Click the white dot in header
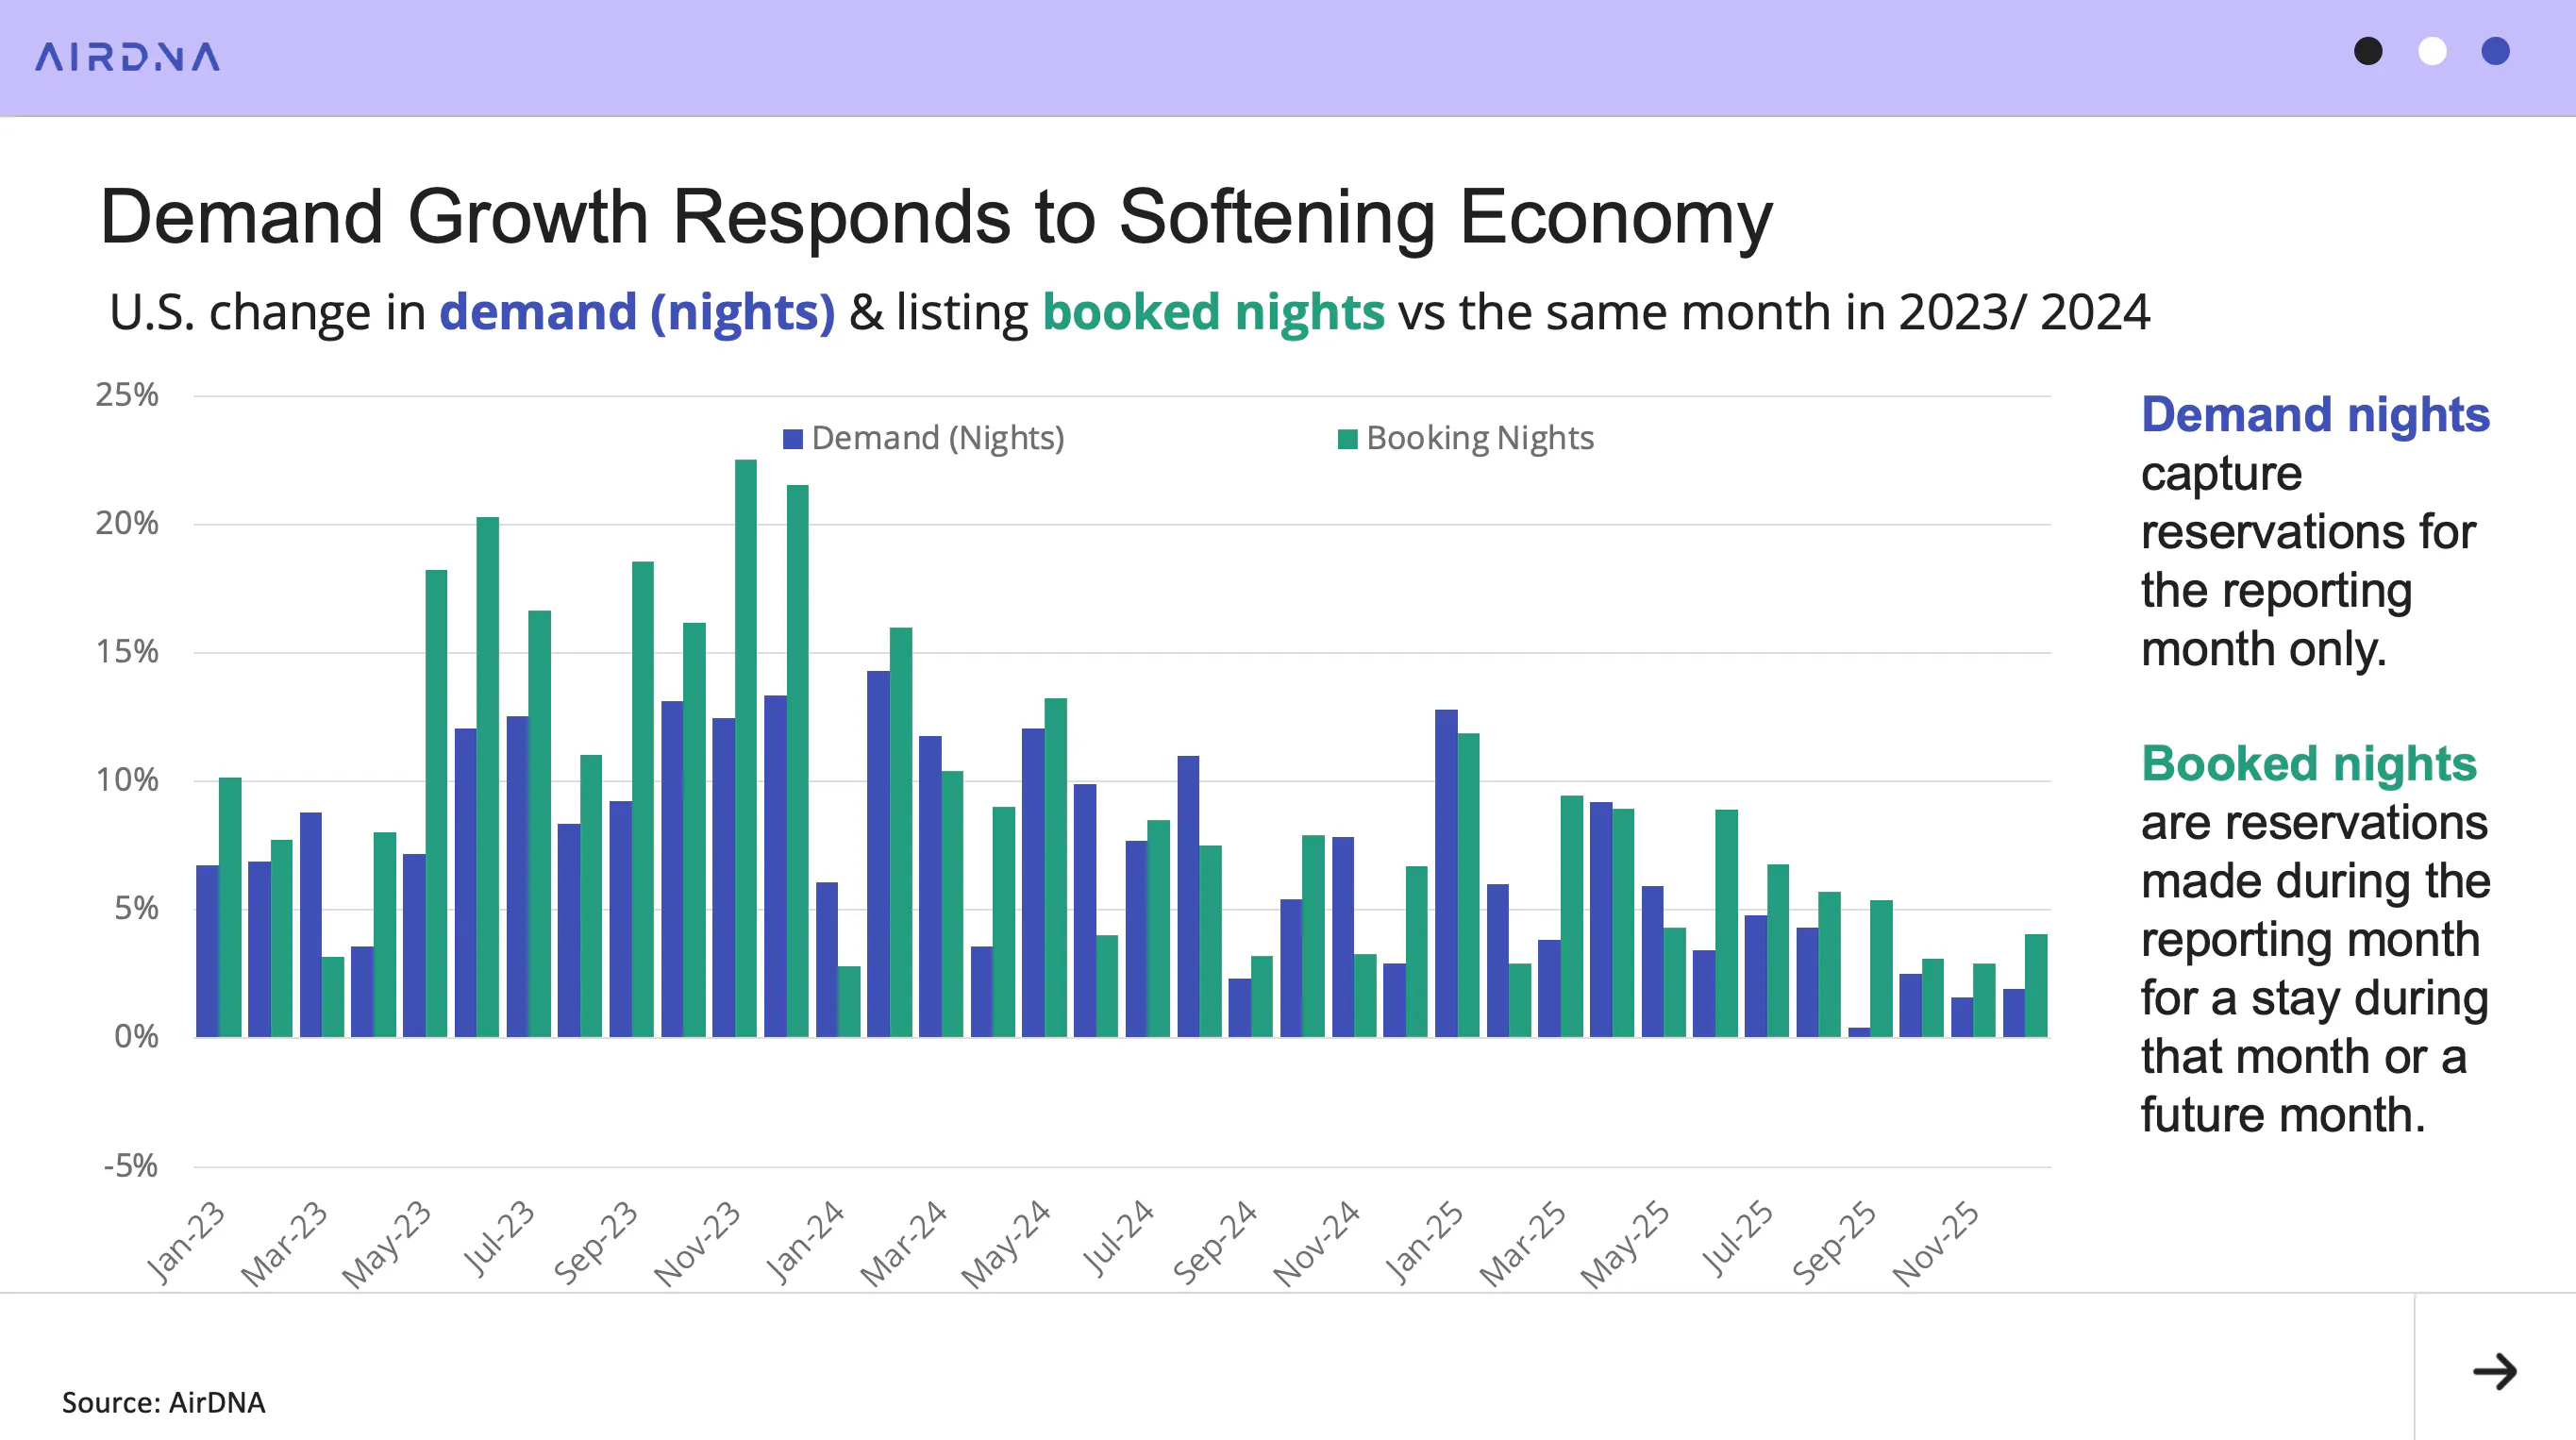Image resolution: width=2576 pixels, height=1440 pixels. click(2431, 51)
